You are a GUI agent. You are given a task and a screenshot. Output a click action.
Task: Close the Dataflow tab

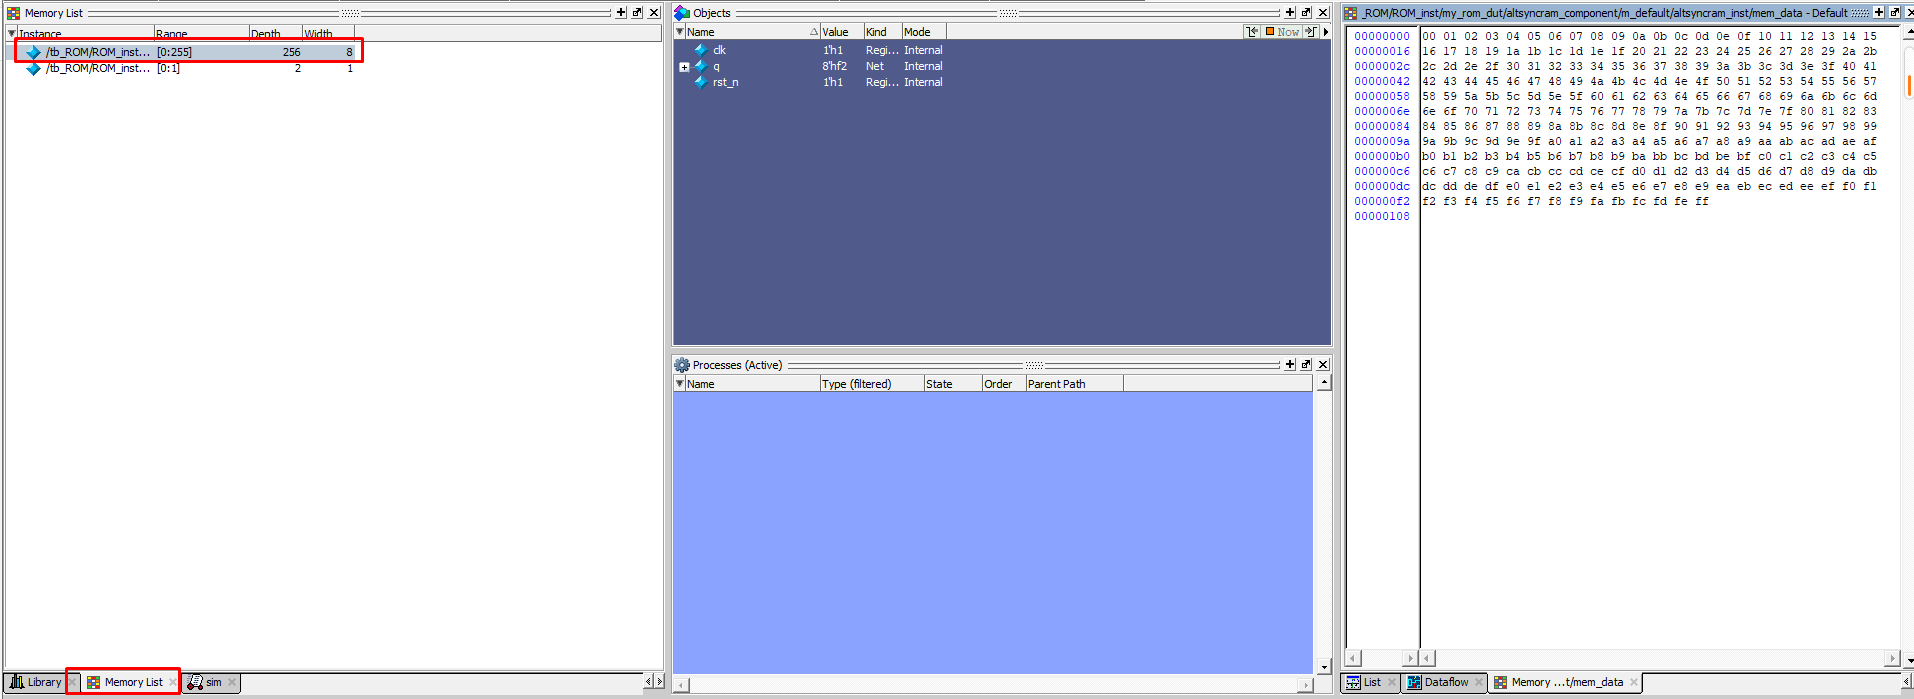1479,682
